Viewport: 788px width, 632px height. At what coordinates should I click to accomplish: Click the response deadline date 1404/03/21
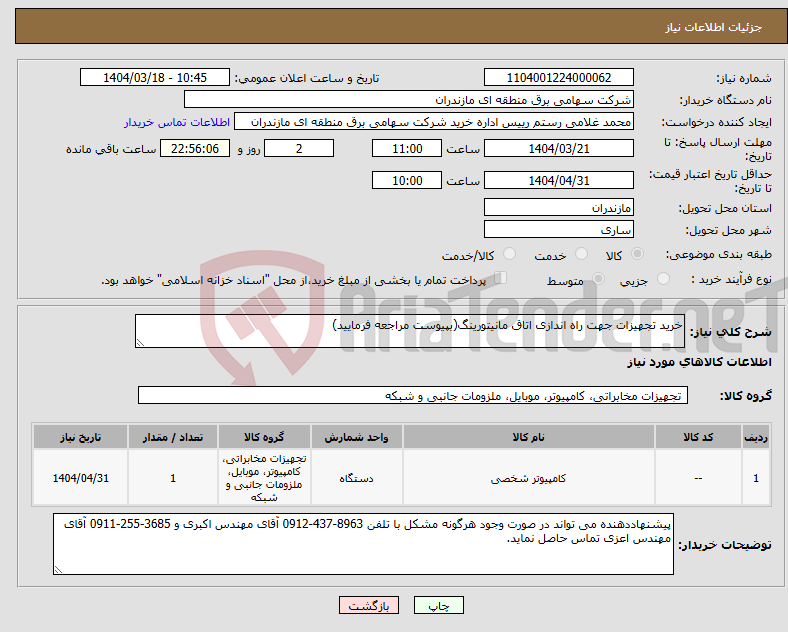click(558, 149)
